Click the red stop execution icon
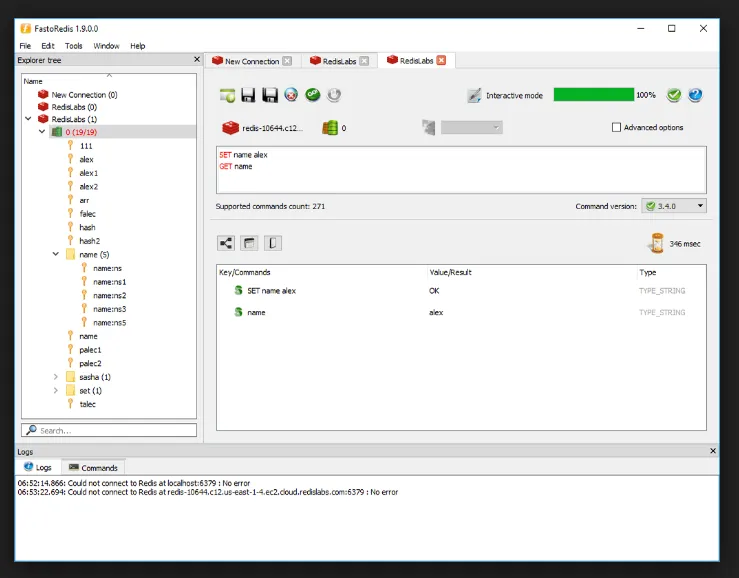 click(x=291, y=95)
